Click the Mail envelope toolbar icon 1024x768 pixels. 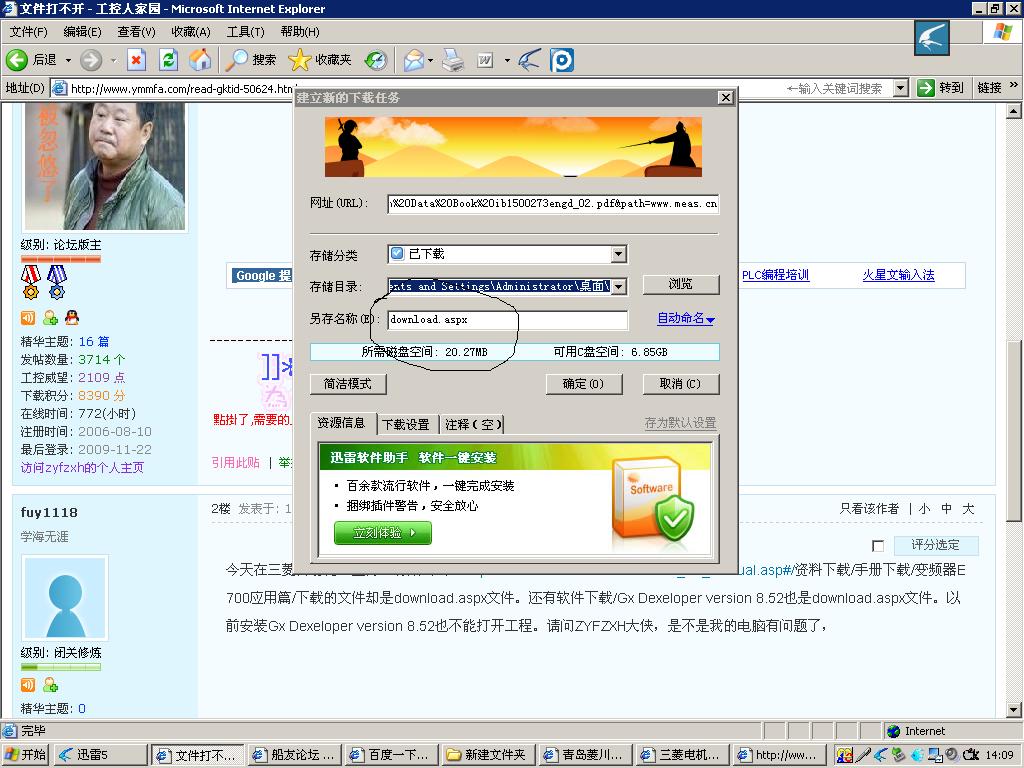[x=413, y=61]
